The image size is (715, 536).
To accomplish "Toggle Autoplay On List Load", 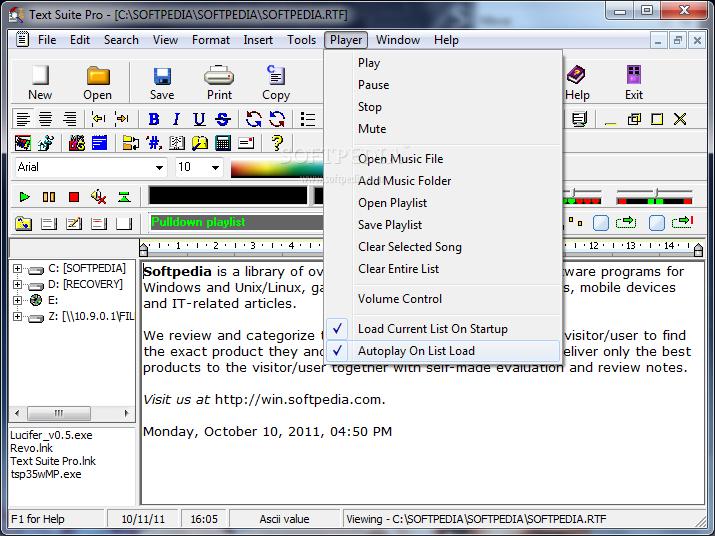I will click(x=443, y=351).
